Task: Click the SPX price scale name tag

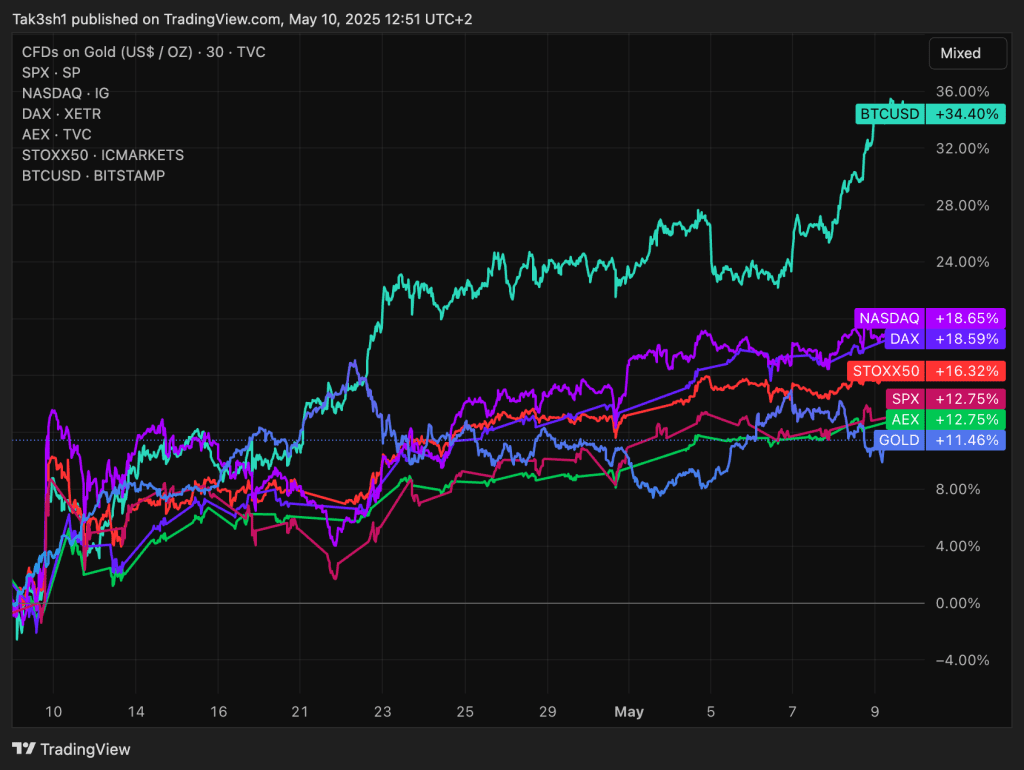Action: coord(906,398)
